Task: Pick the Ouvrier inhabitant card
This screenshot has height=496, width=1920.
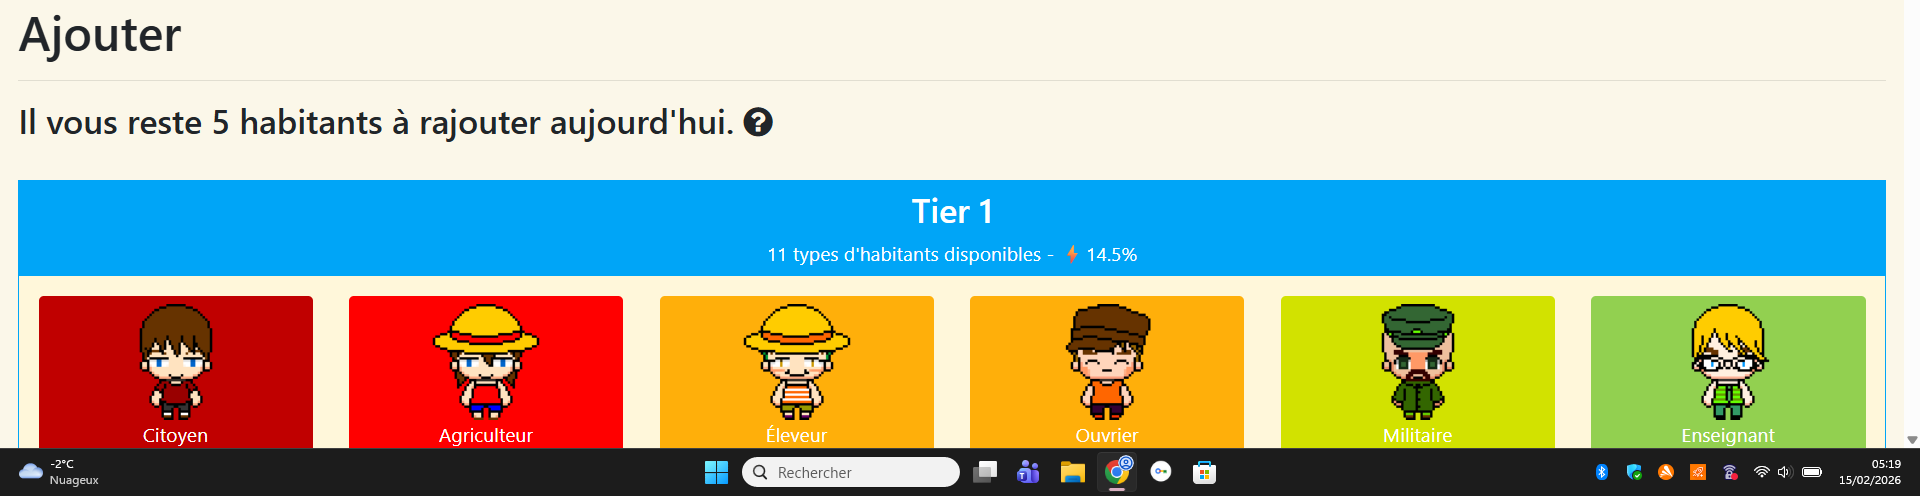Action: pos(1107,372)
